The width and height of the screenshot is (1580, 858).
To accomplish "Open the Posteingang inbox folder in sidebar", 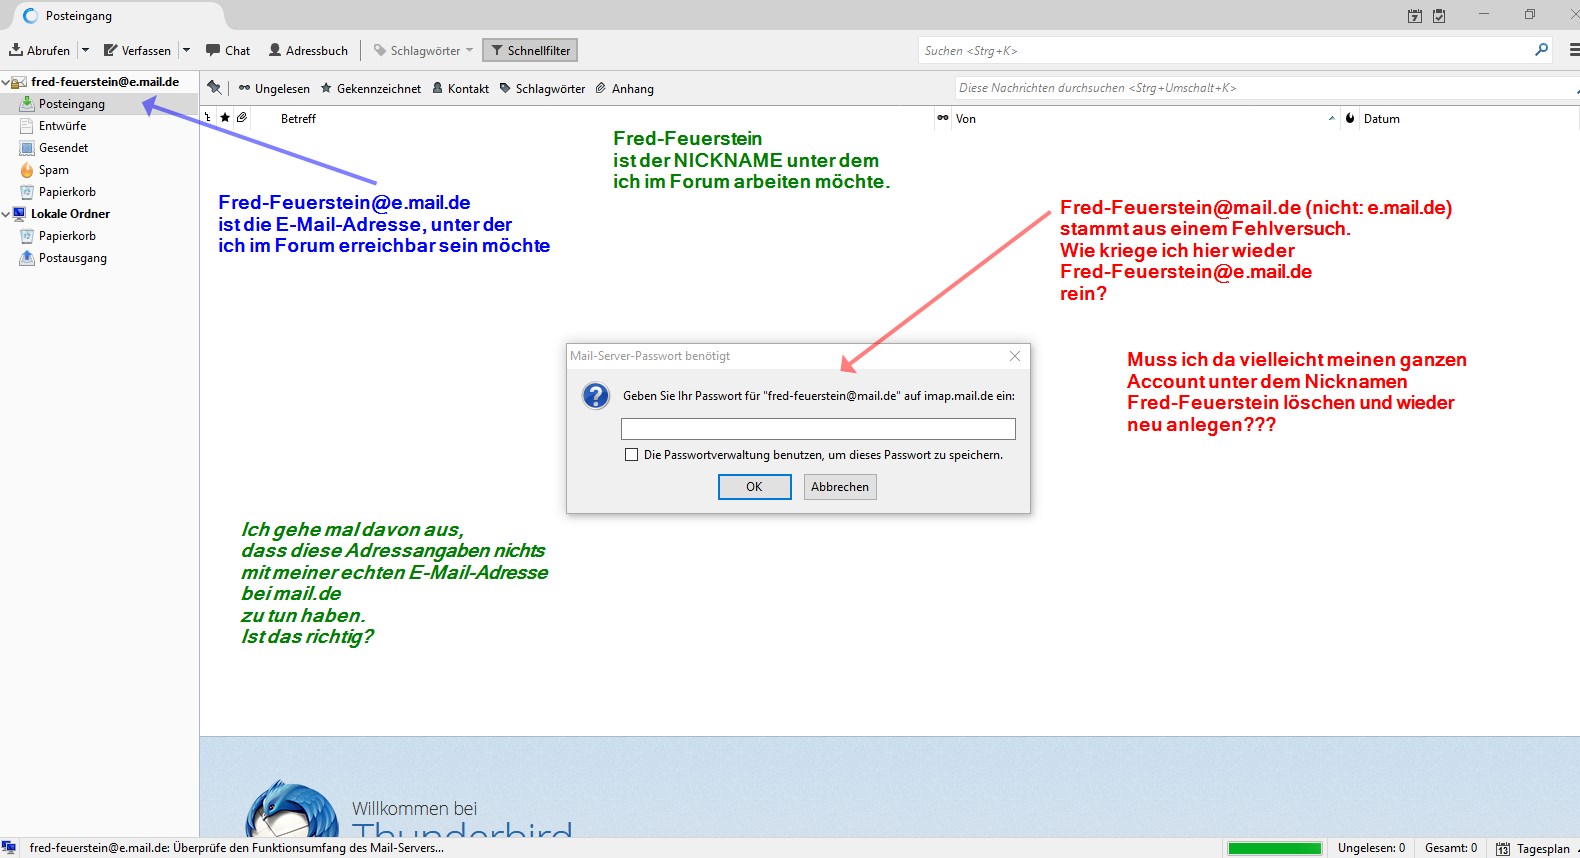I will pos(100,104).
